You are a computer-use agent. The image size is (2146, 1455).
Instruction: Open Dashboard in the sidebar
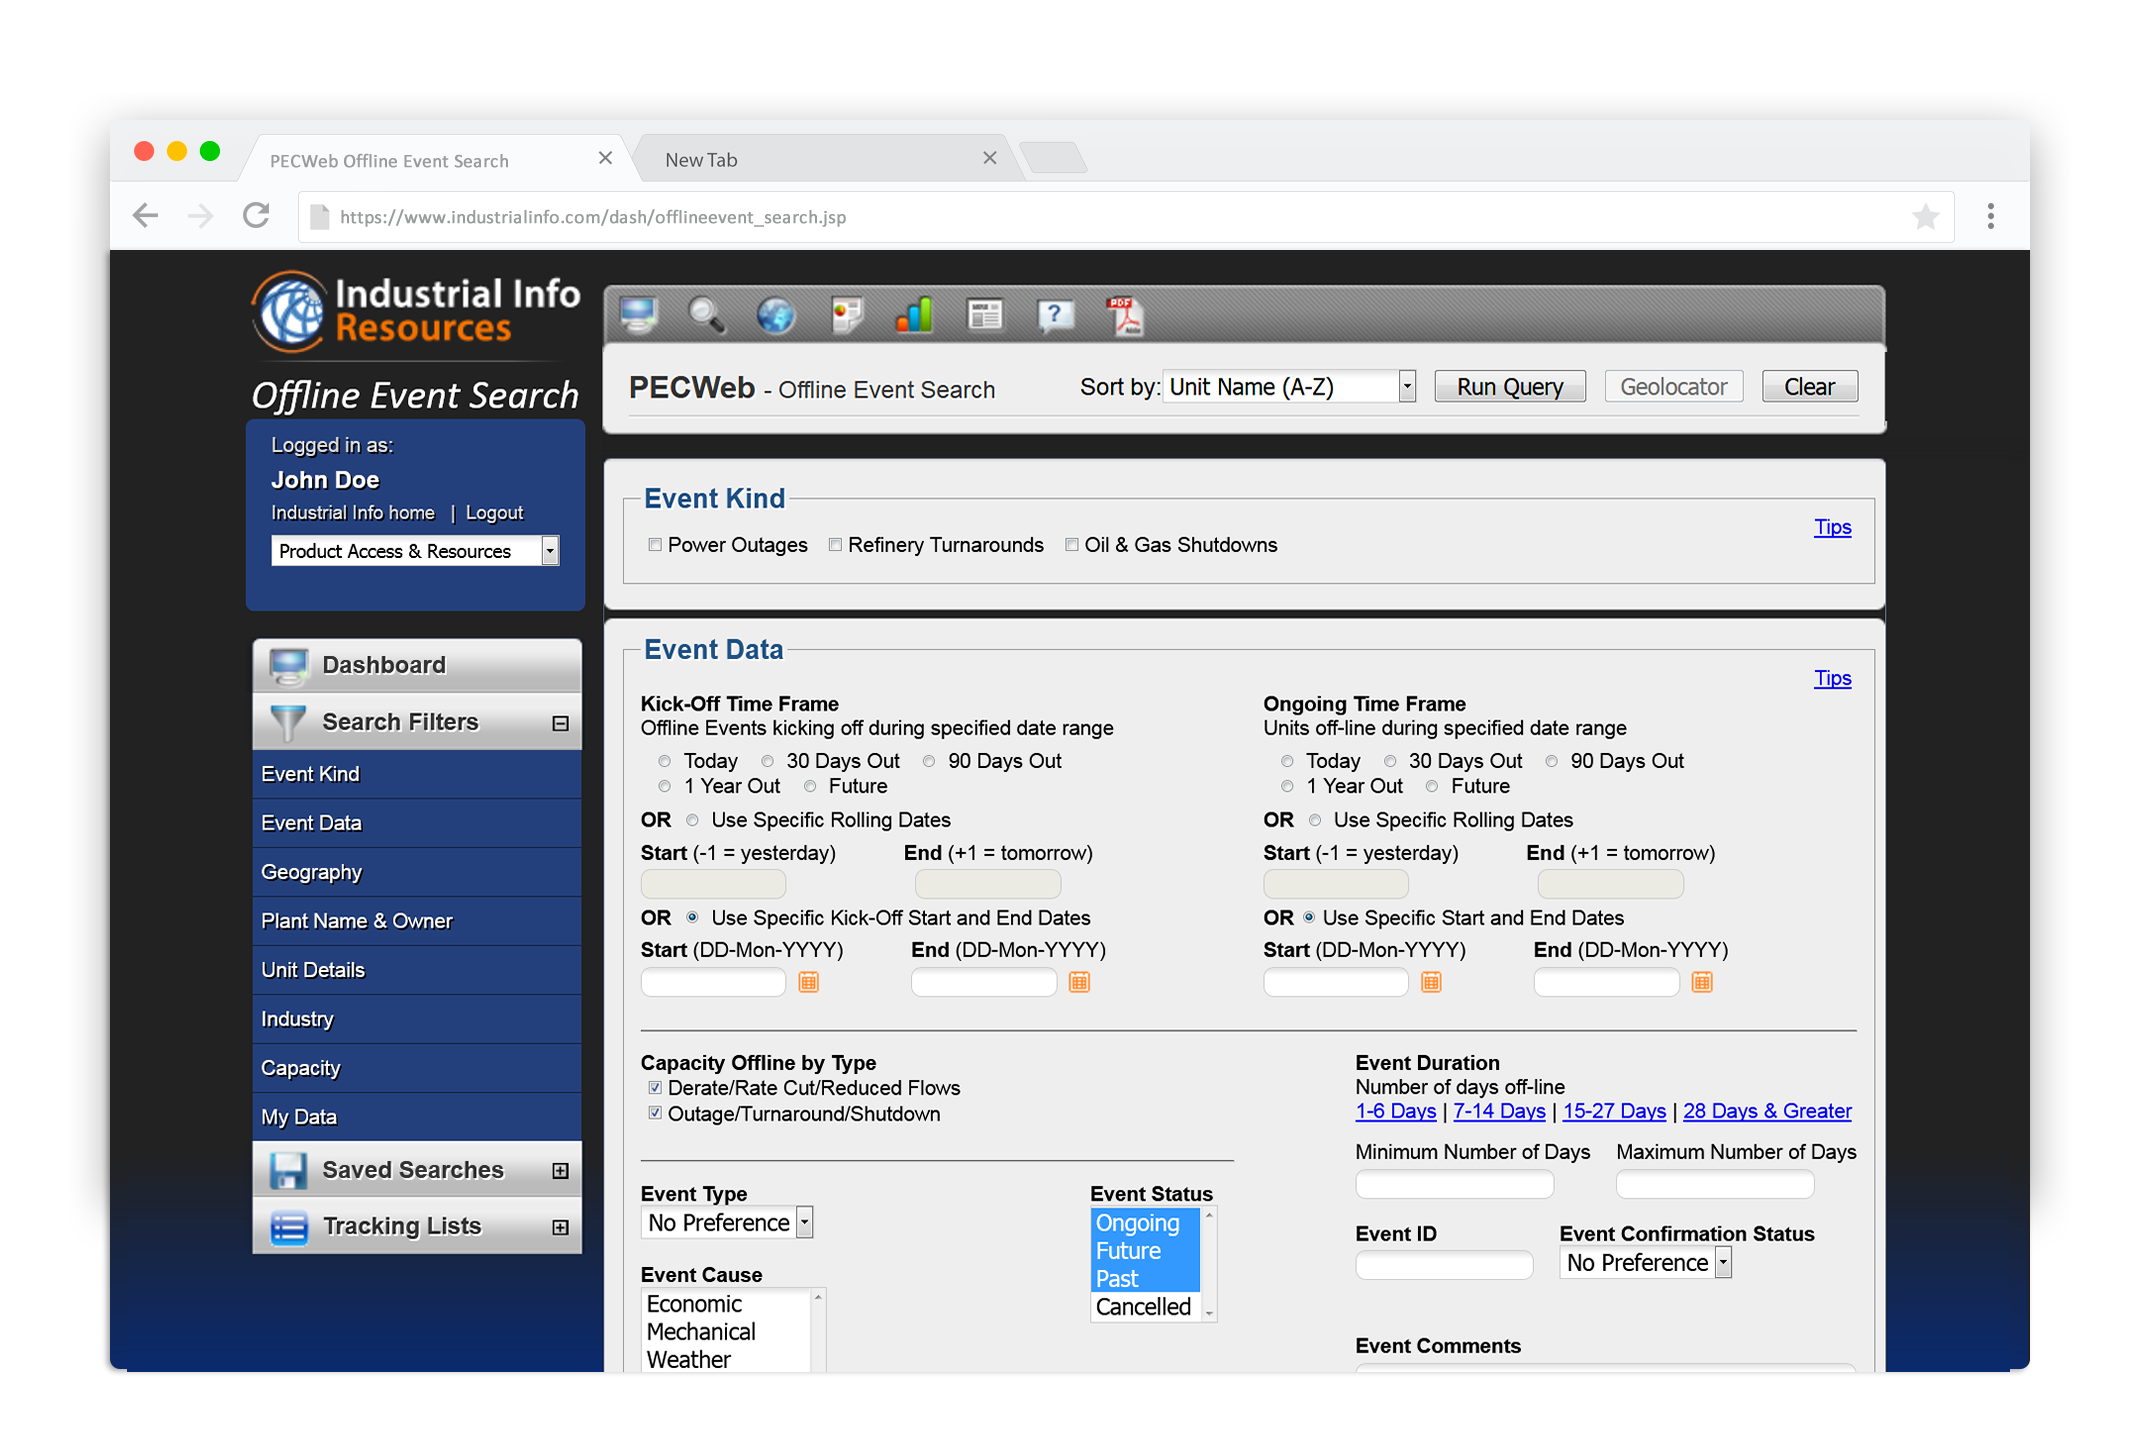[x=417, y=665]
